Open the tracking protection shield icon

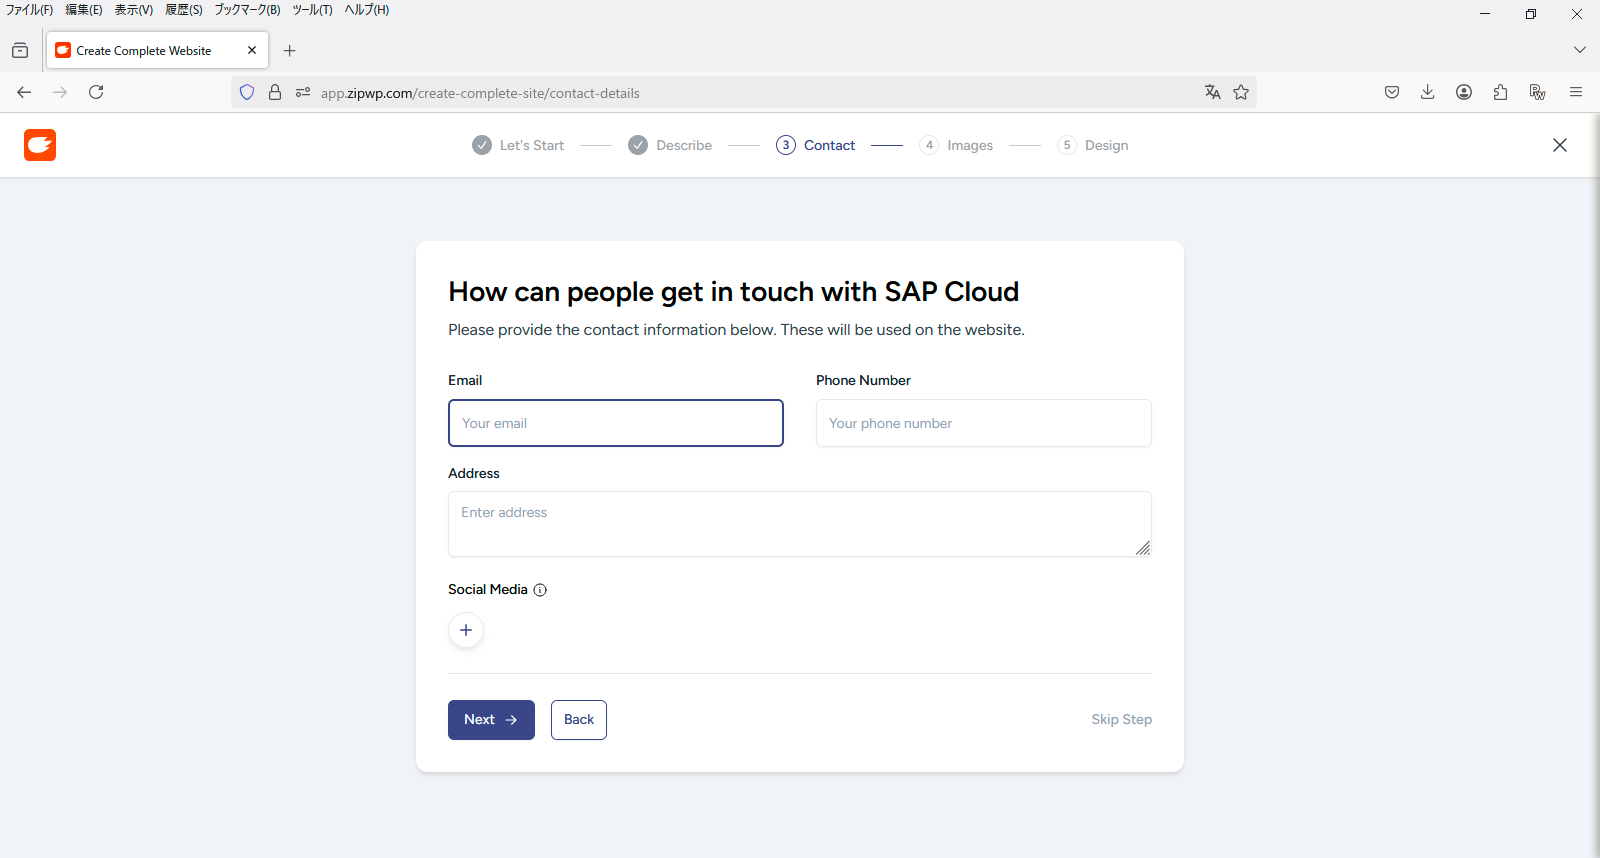tap(247, 93)
